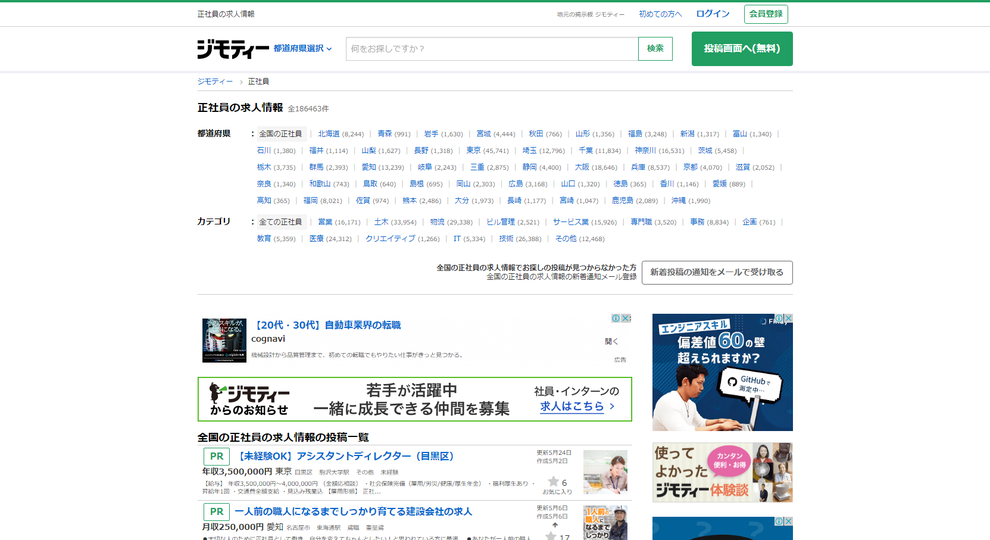Click the 開く arrow on cognavi ad
990x540 pixels.
coord(611,341)
